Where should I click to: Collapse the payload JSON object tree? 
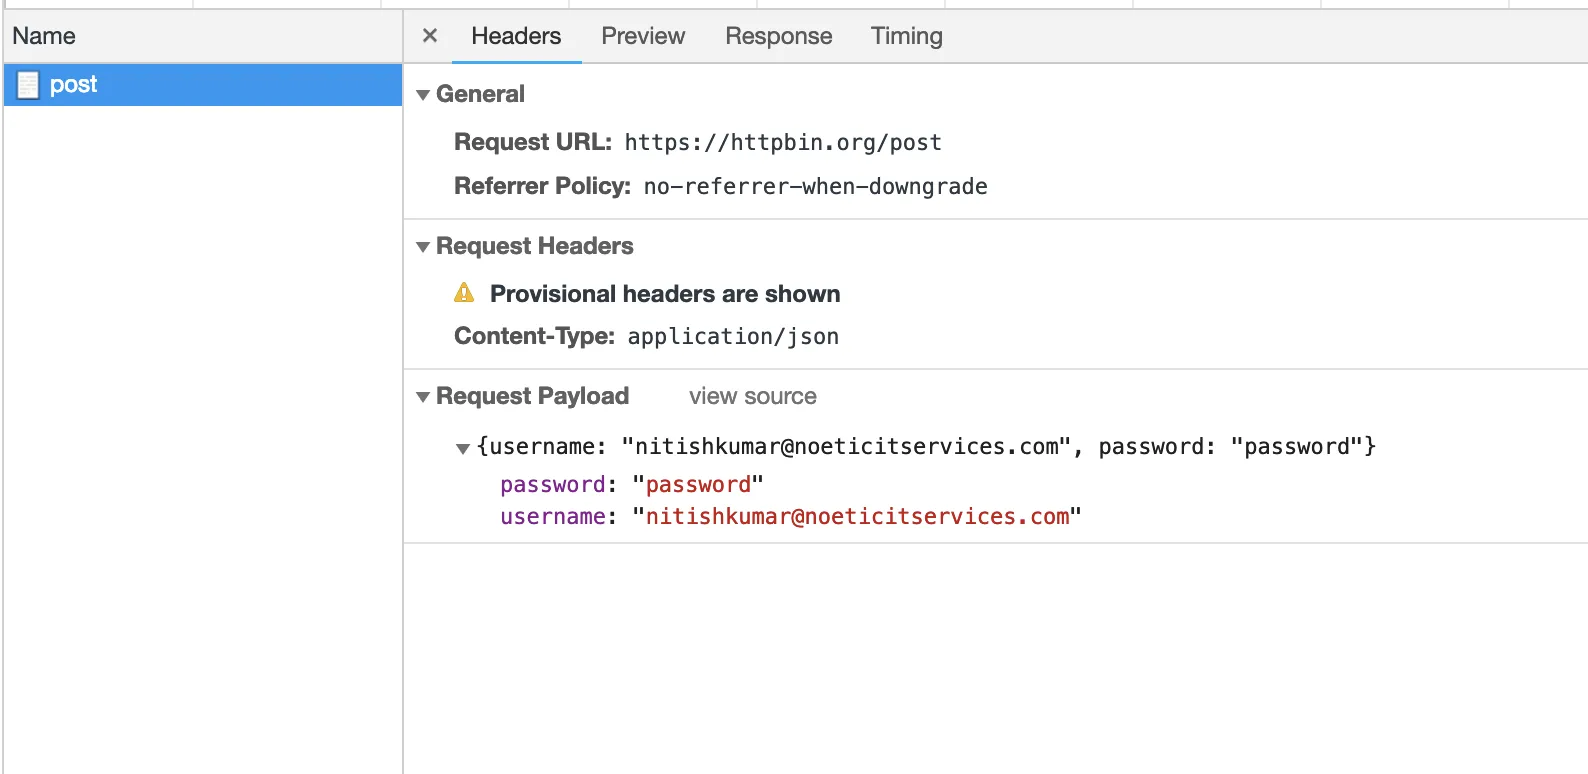[x=463, y=448]
